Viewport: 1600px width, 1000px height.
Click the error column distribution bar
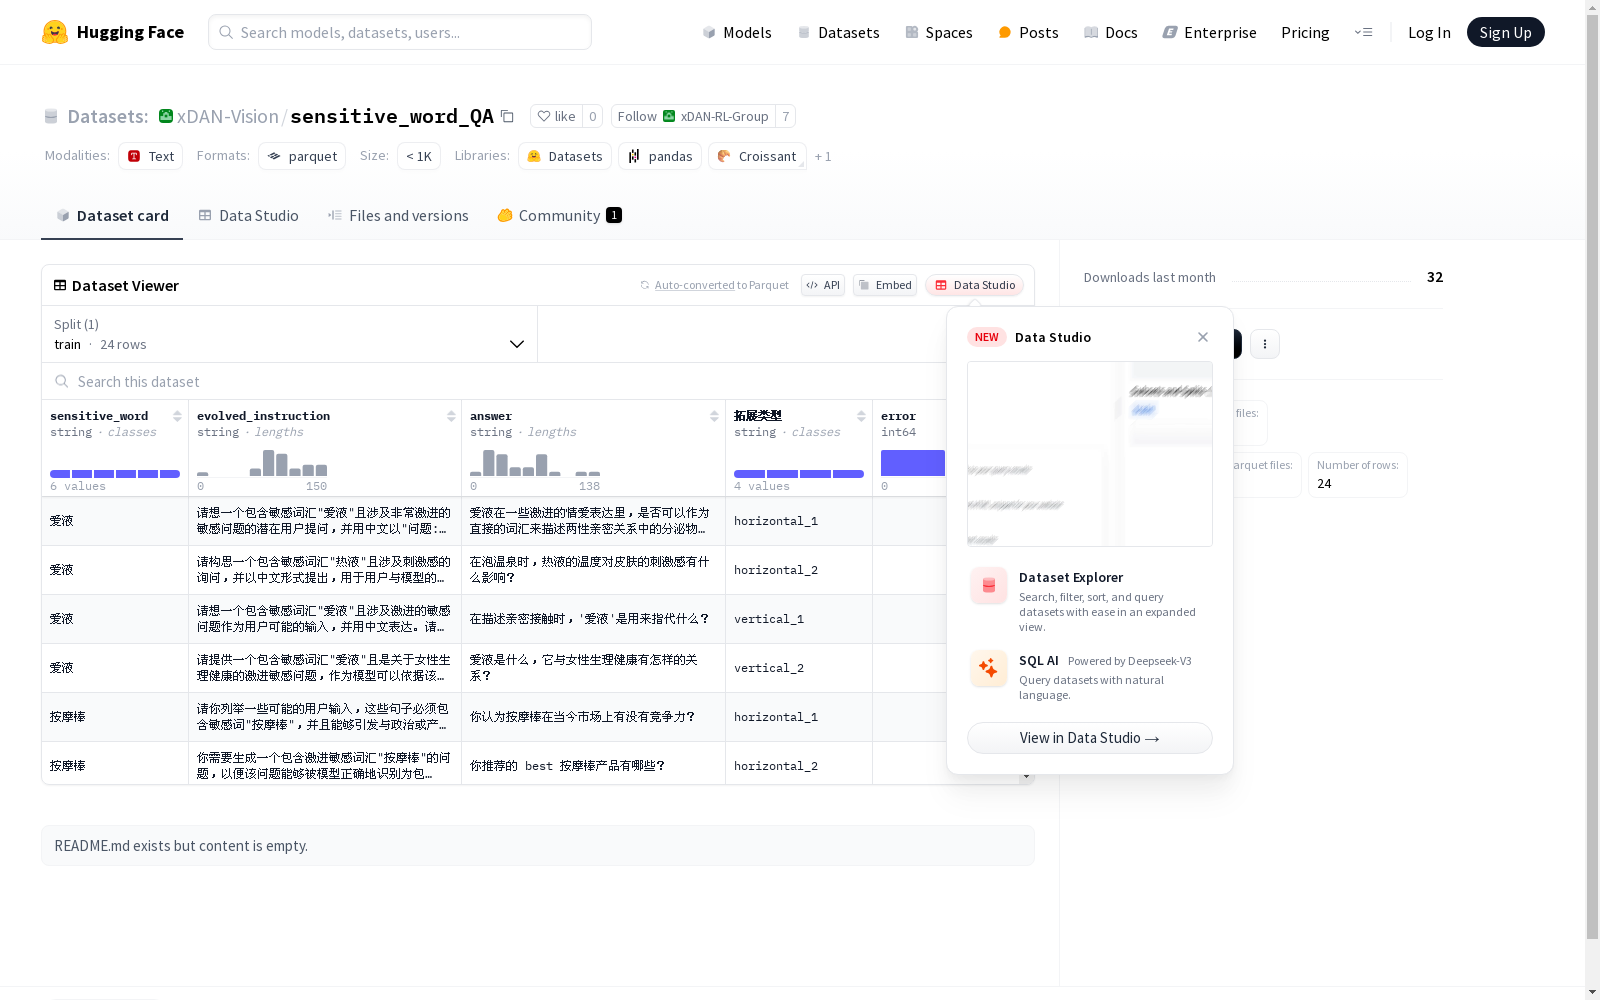pyautogui.click(x=913, y=463)
